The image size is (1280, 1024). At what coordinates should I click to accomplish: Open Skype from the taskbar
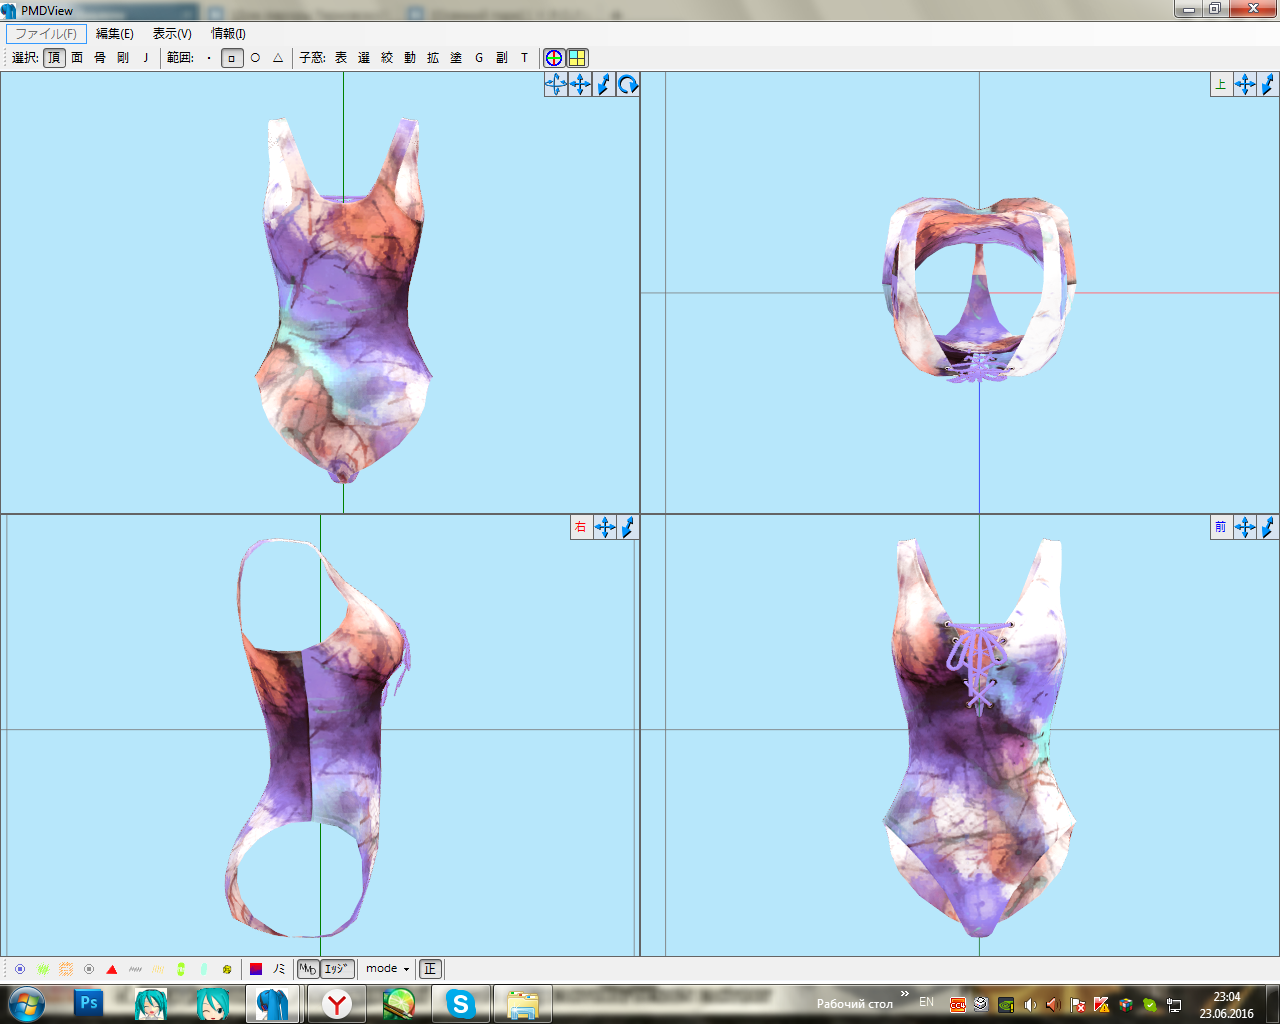(460, 1004)
